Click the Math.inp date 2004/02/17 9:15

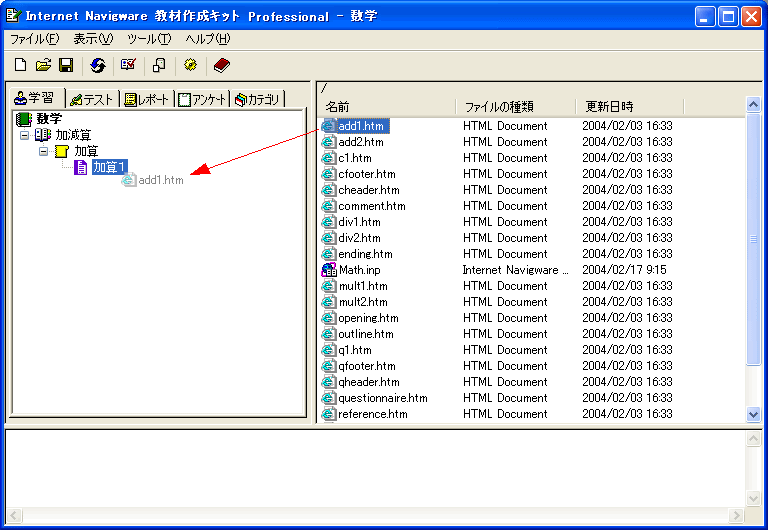point(624,270)
